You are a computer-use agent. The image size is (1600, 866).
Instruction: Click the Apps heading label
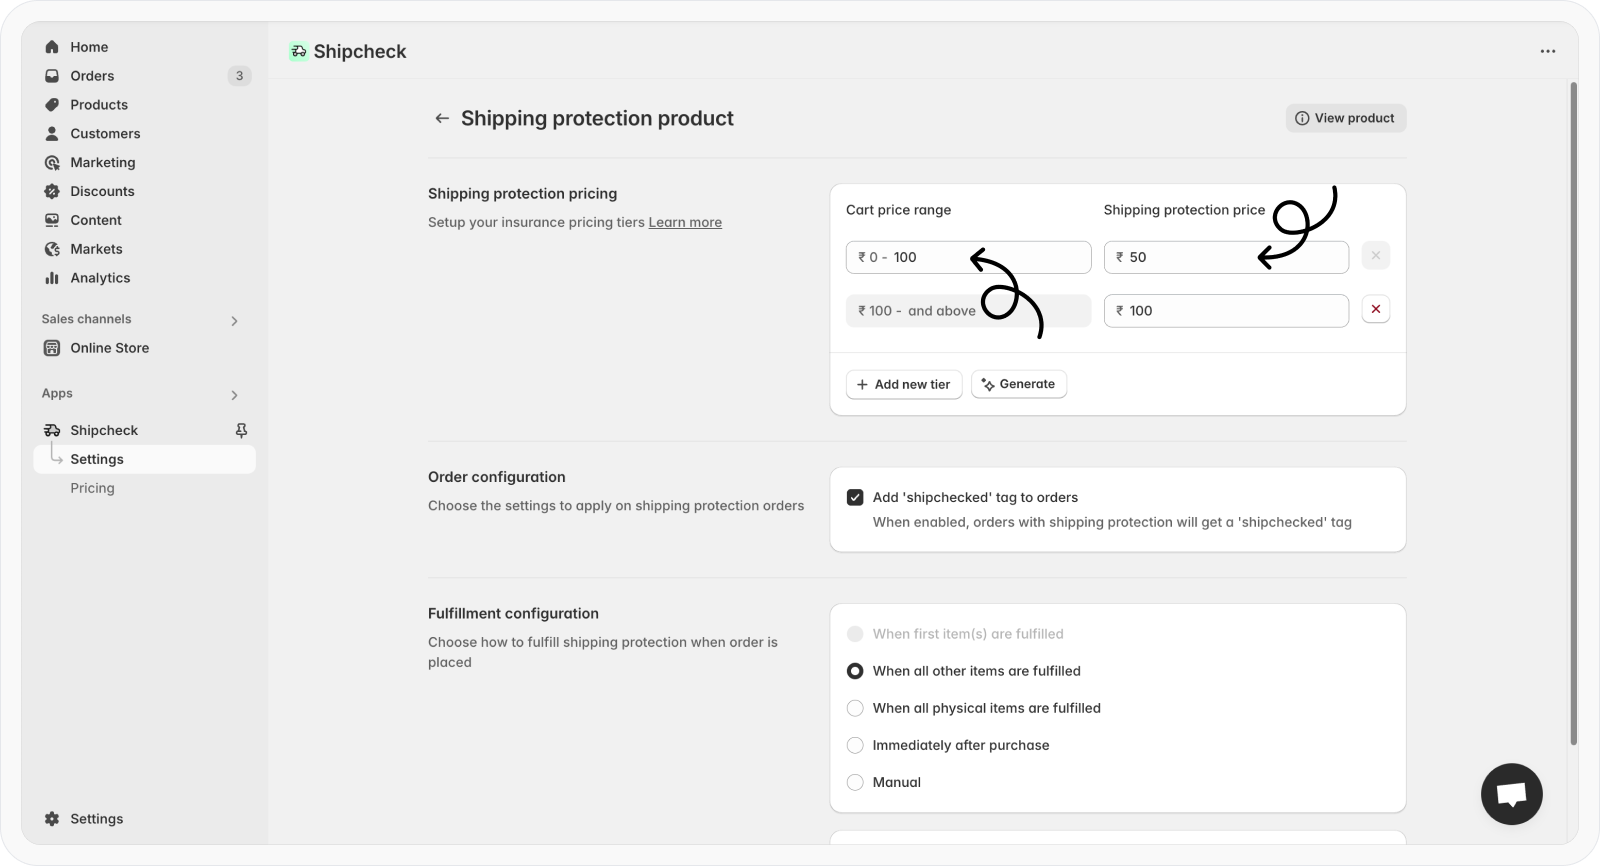[x=57, y=394]
